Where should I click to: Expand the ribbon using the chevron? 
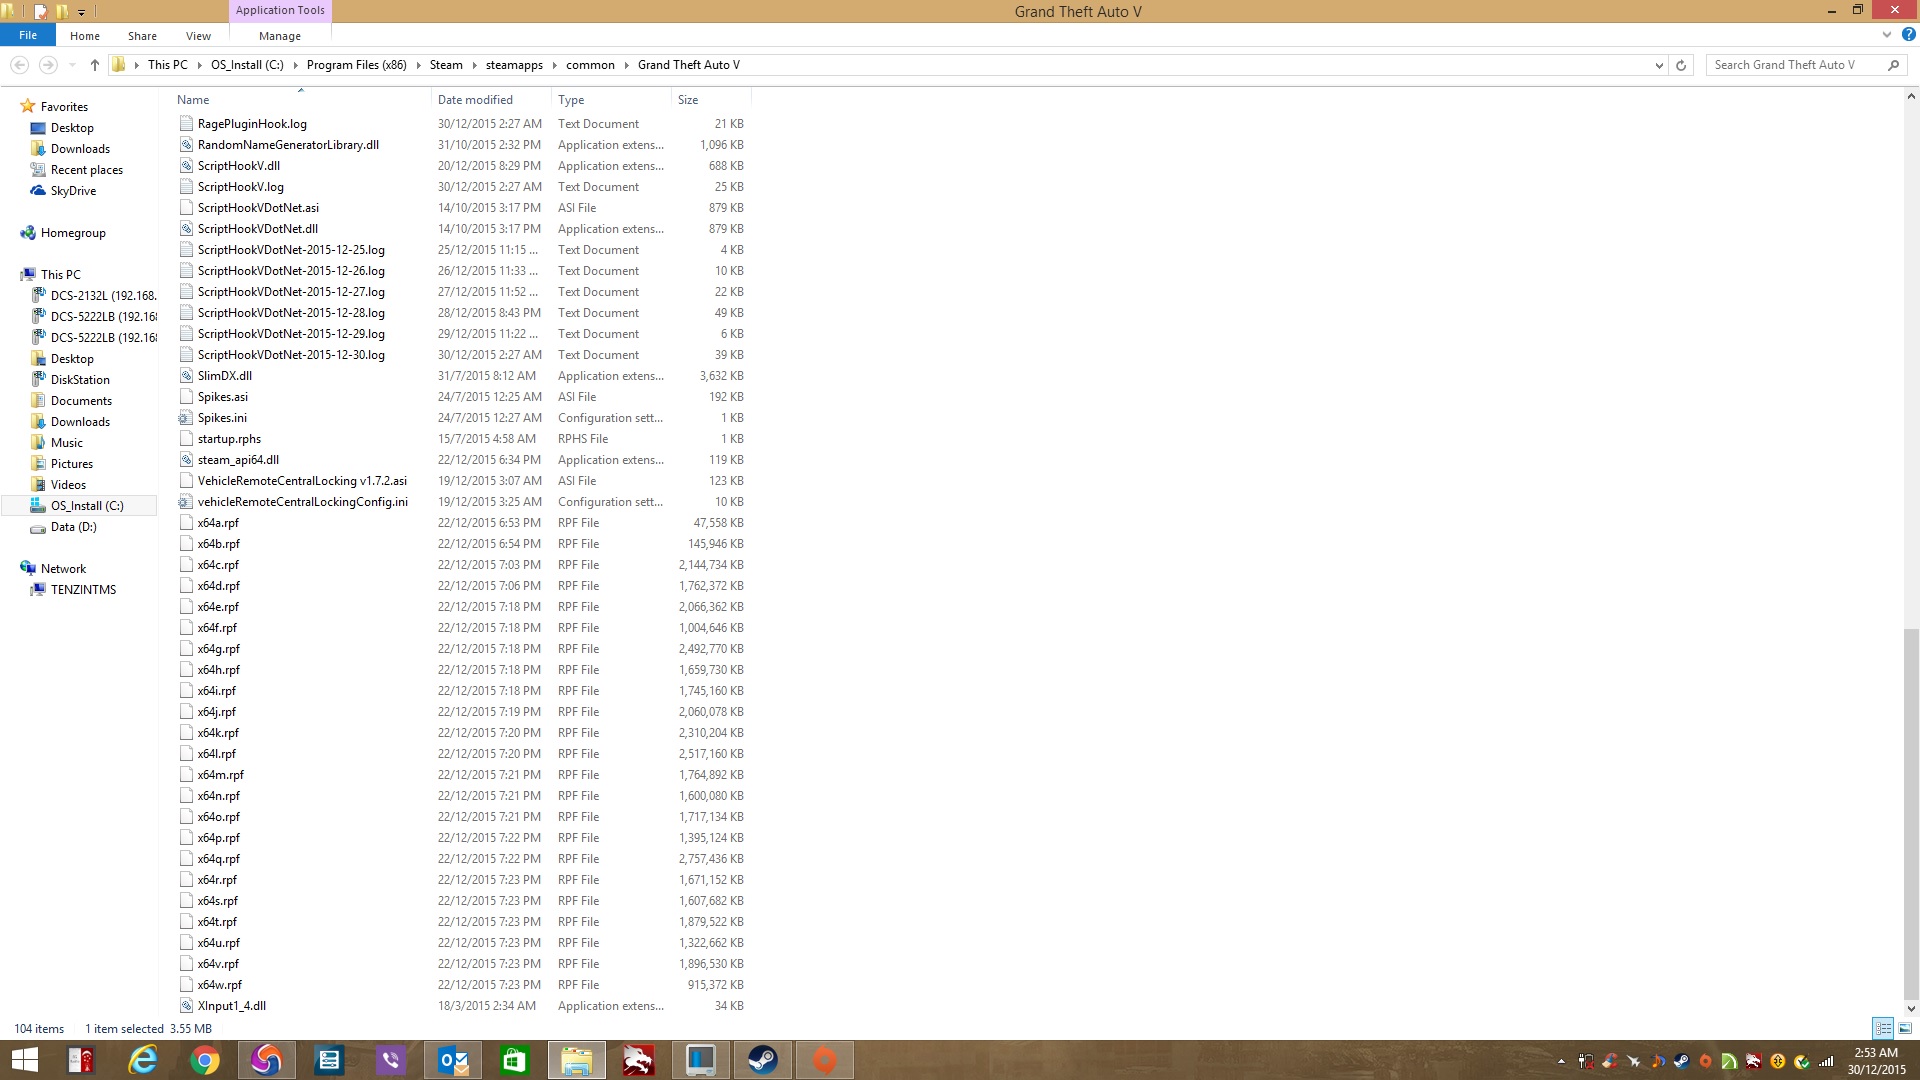(1887, 34)
